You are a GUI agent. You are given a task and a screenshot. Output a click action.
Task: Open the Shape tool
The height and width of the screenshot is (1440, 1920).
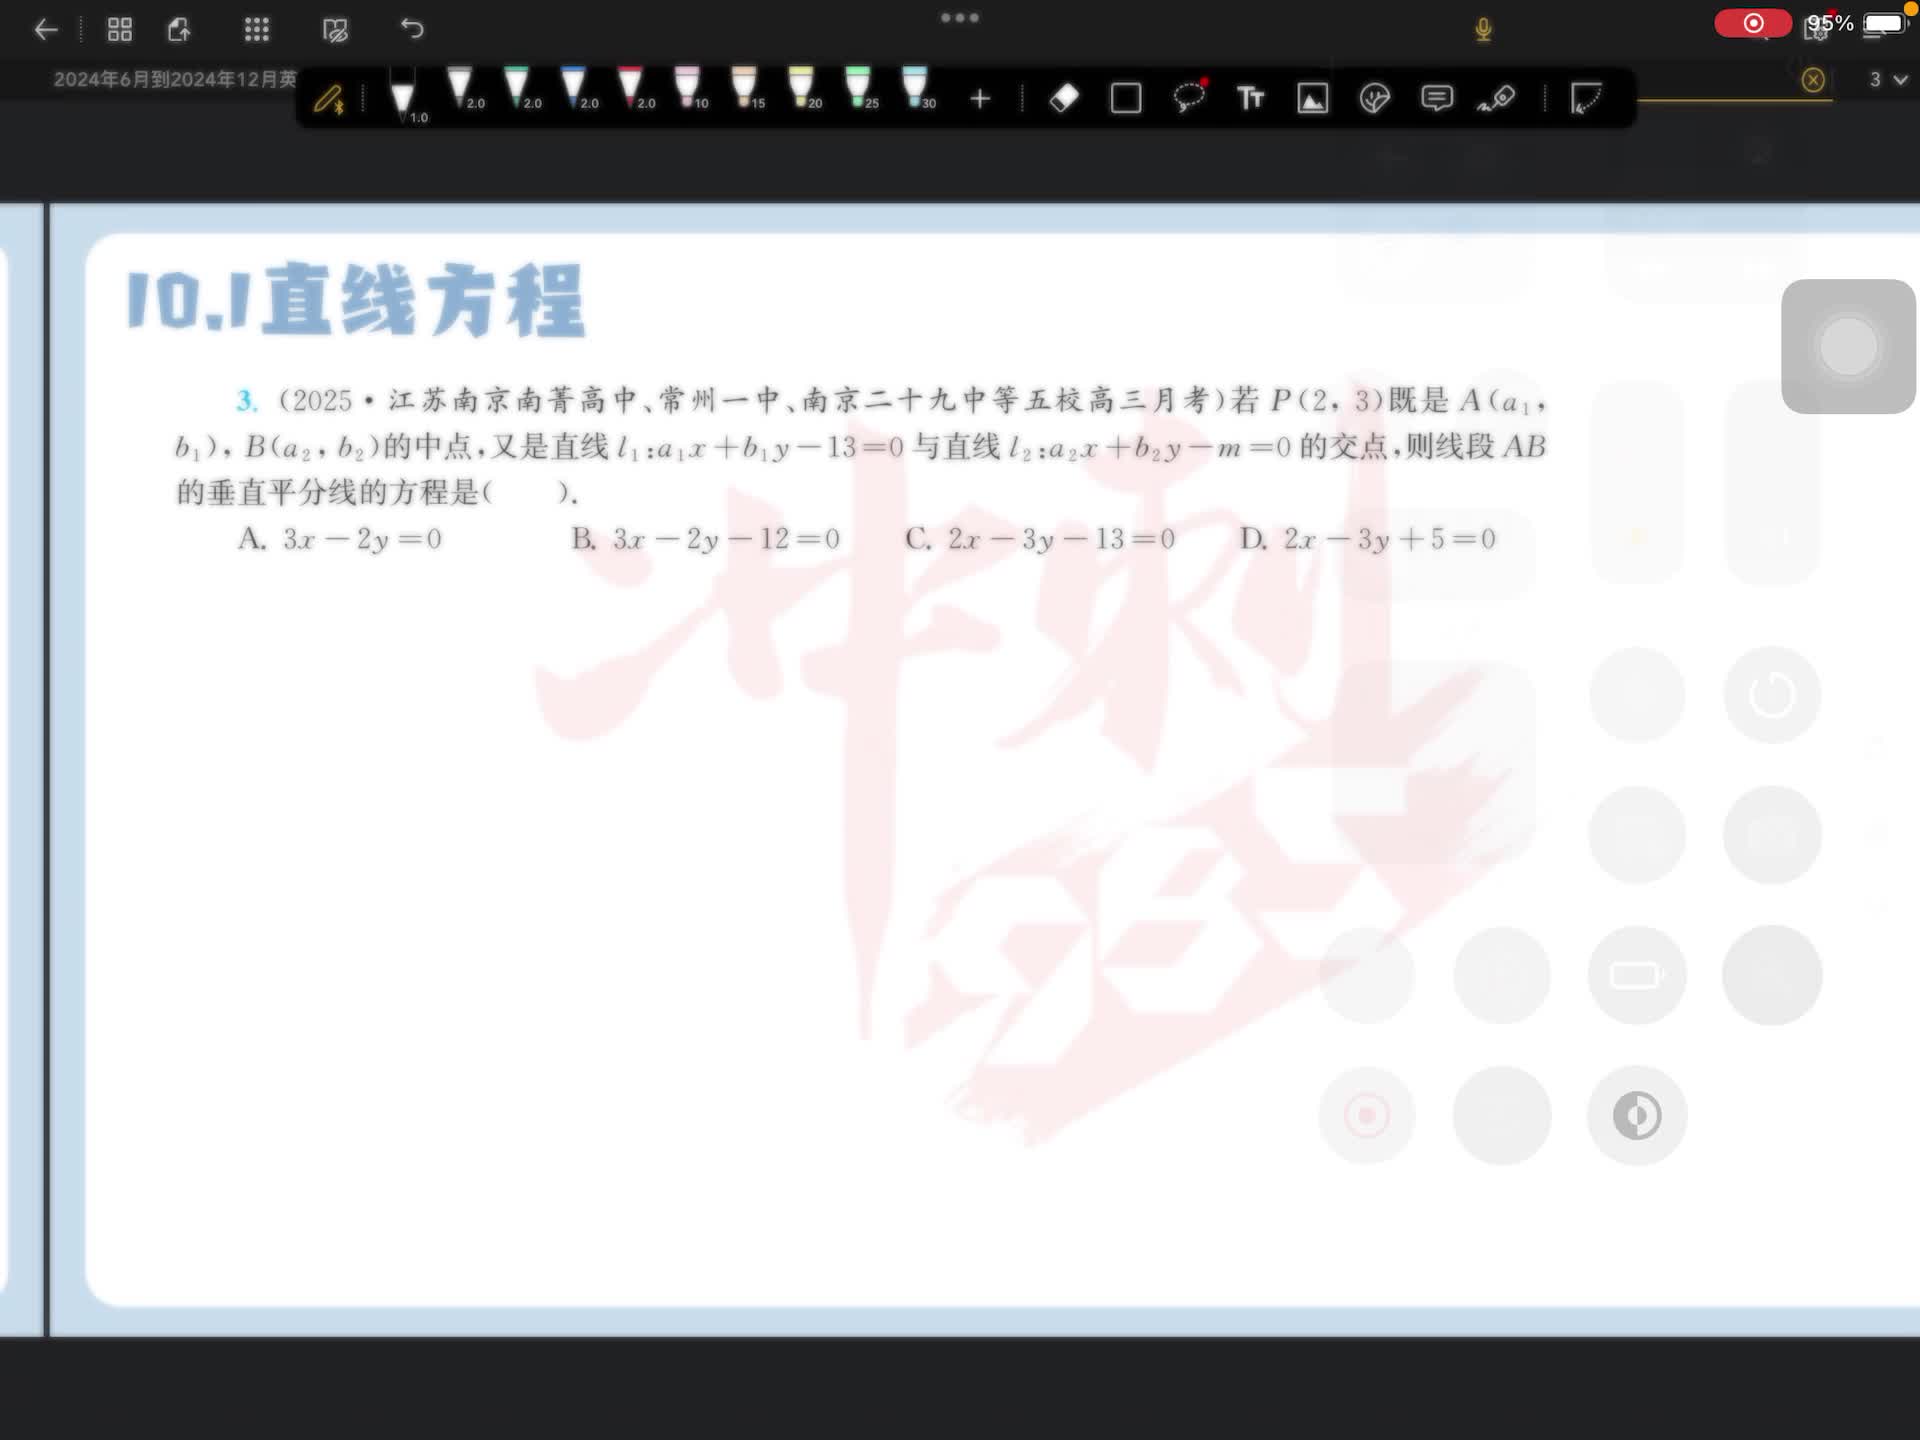[1126, 98]
